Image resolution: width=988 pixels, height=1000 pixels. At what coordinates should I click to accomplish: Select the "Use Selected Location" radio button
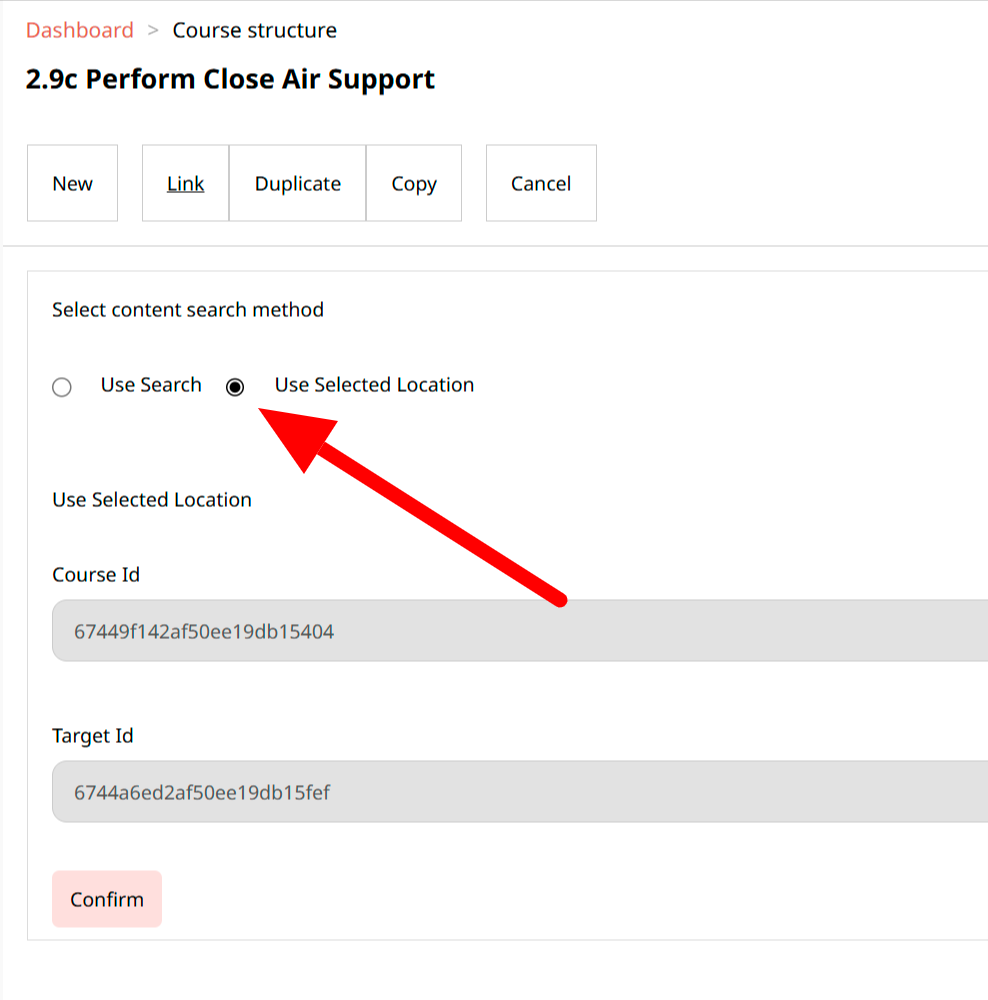coord(234,387)
